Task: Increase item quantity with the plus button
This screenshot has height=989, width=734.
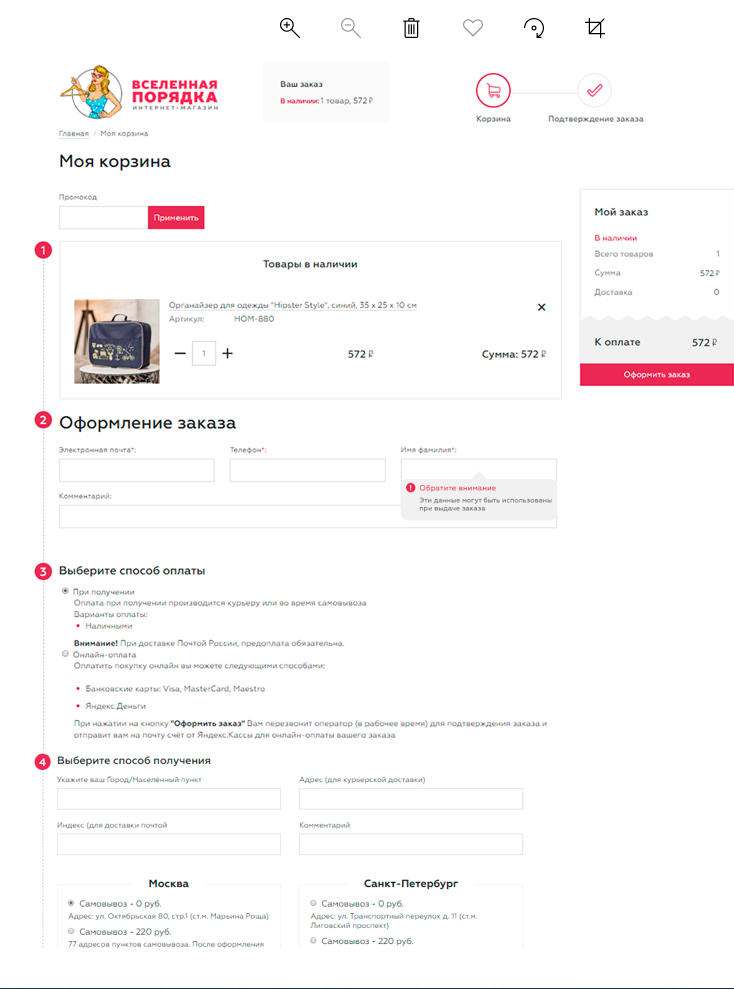Action: tap(228, 353)
